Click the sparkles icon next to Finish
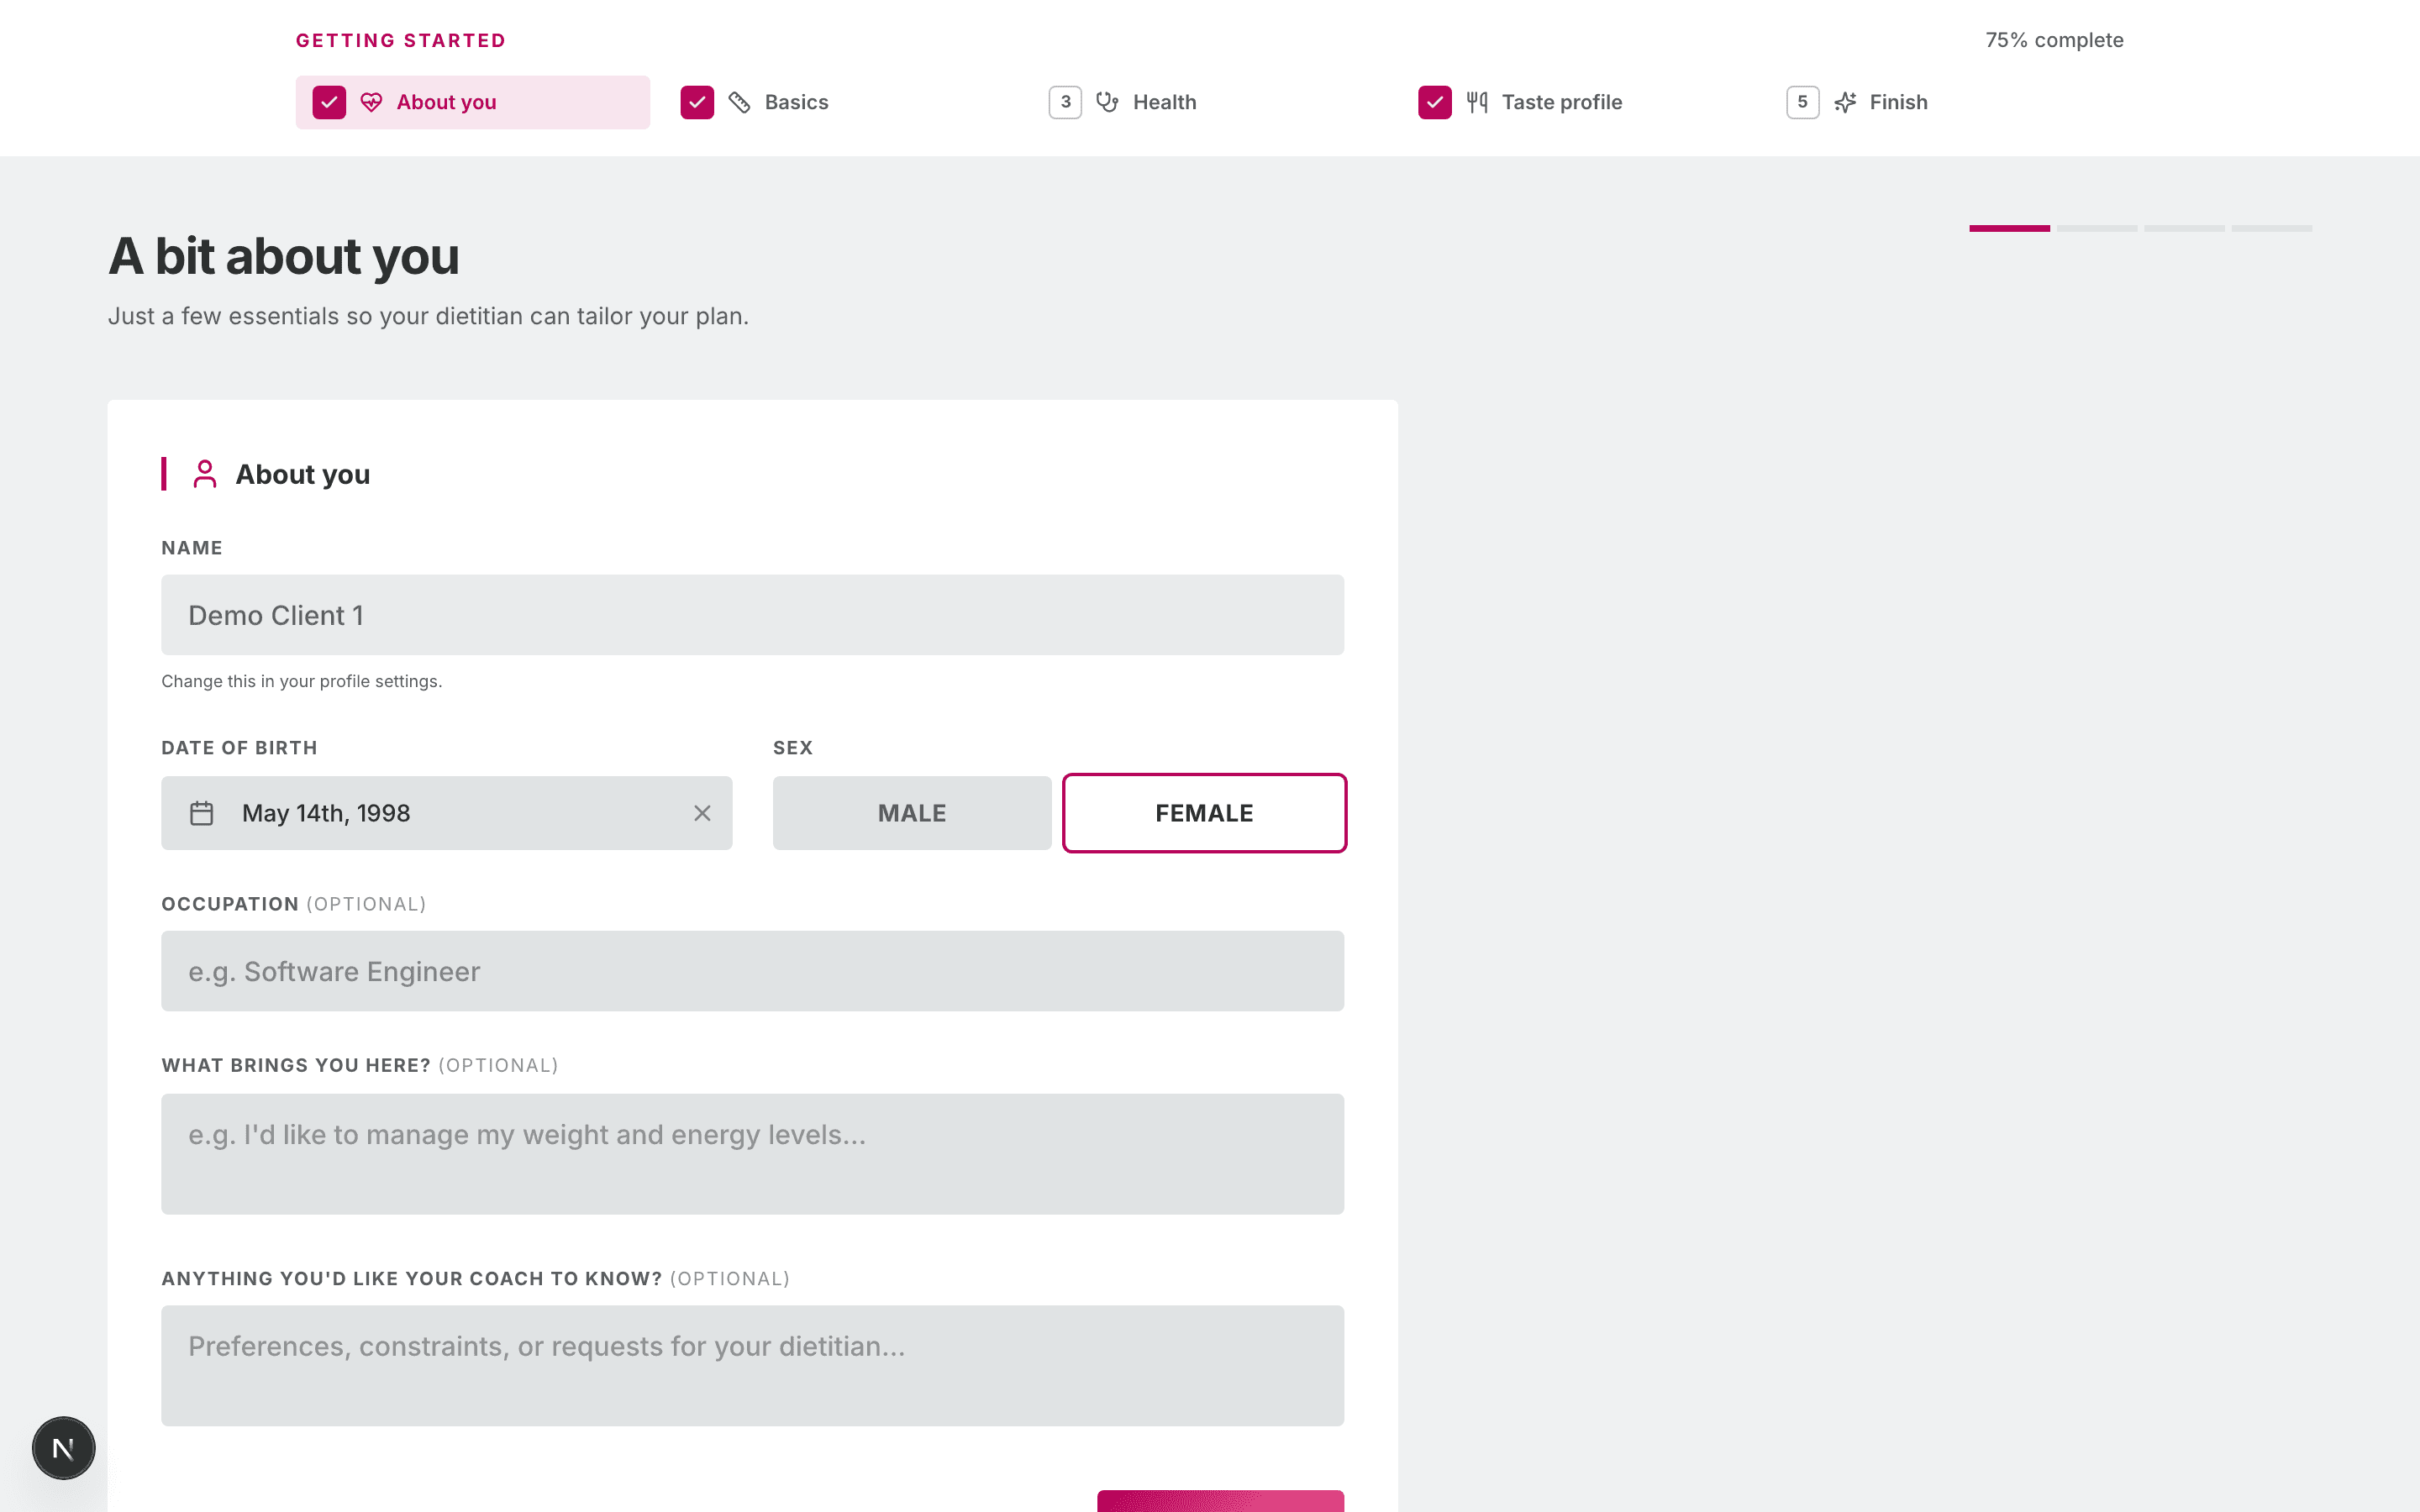The image size is (2420, 1512). pos(1845,102)
